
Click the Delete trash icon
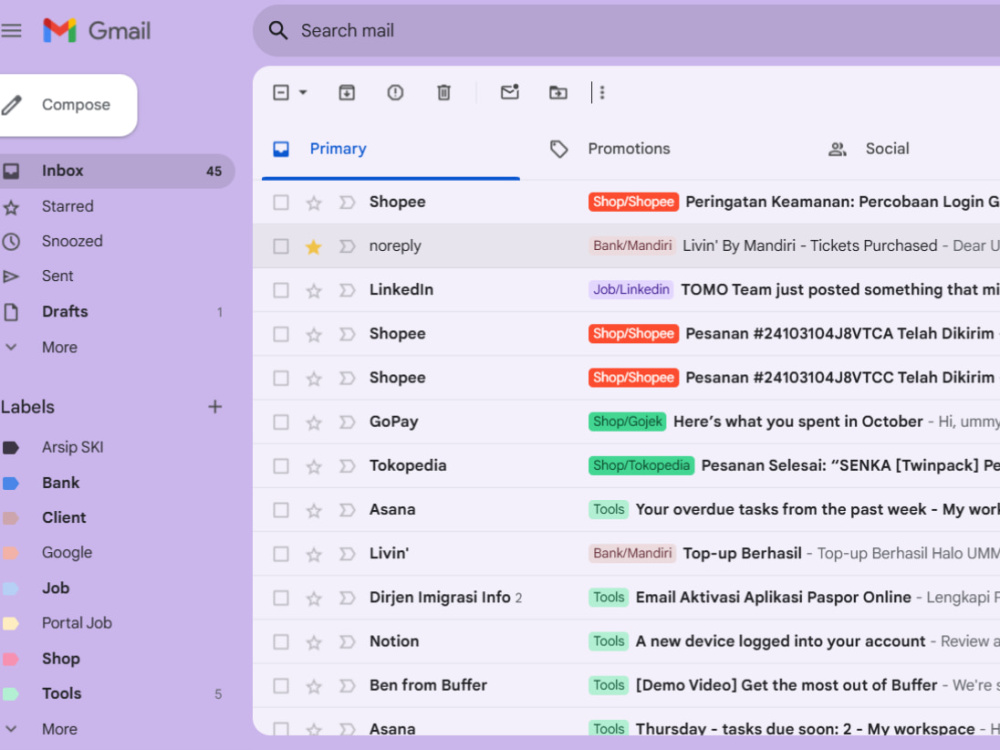(x=444, y=92)
